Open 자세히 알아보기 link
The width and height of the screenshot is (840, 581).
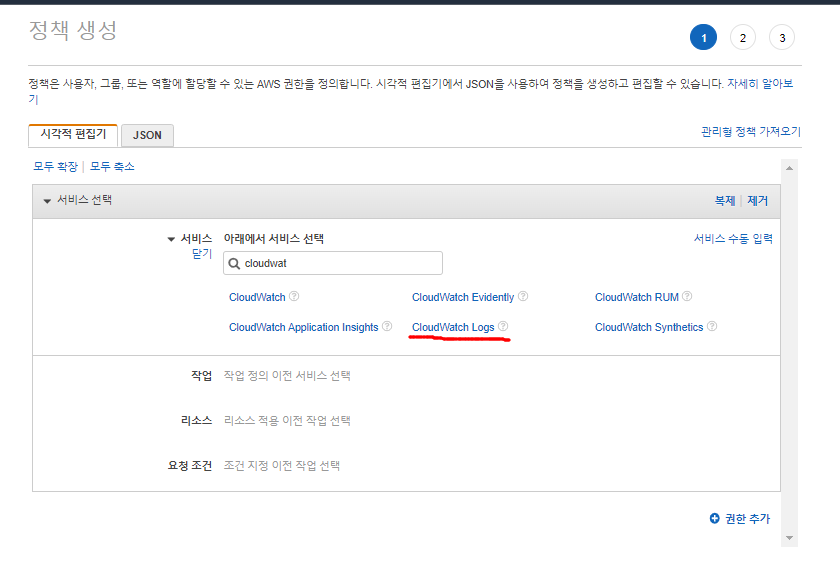coord(760,84)
